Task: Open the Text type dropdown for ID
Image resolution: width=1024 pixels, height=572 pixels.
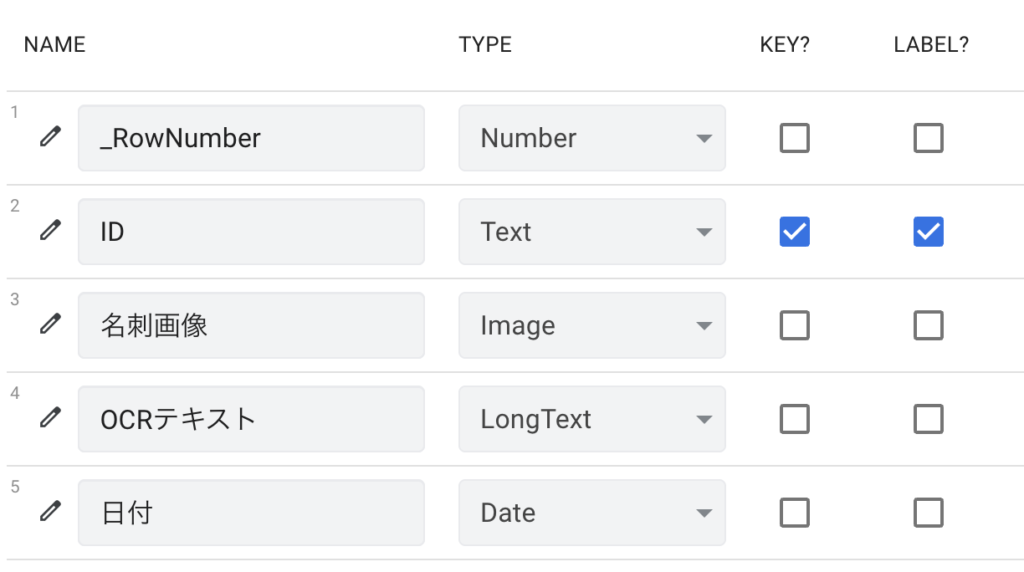Action: (x=592, y=232)
